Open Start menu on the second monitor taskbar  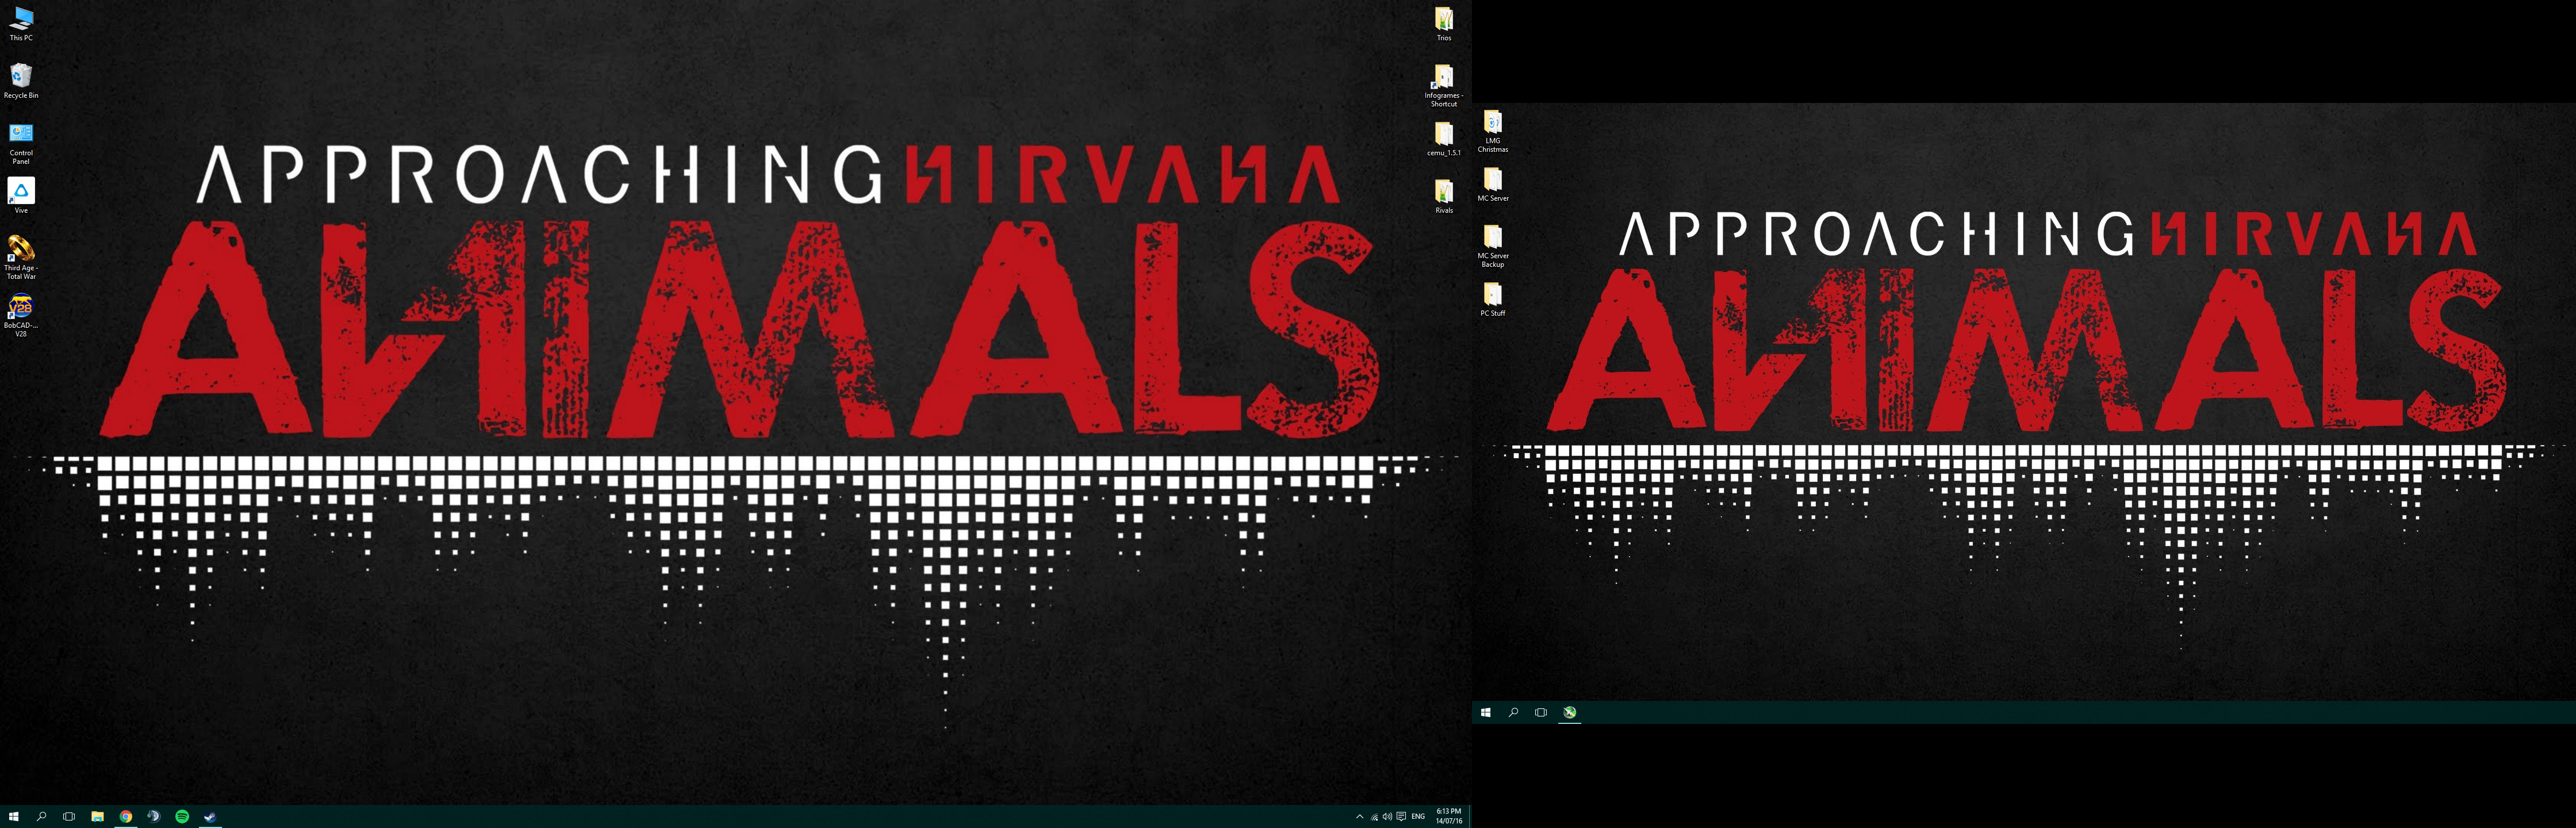pos(1486,713)
